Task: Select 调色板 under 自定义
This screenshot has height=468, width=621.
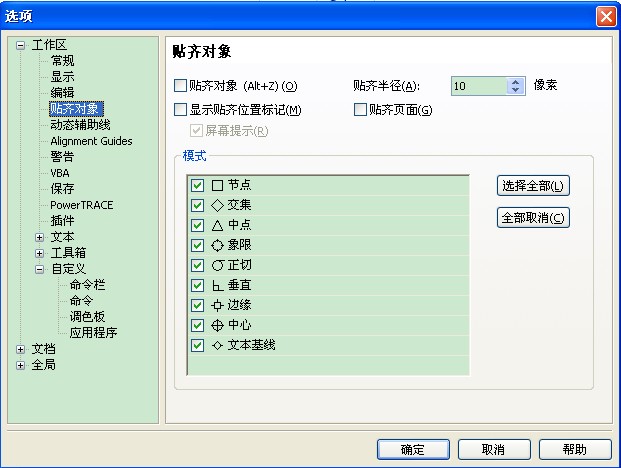Action: click(88, 316)
